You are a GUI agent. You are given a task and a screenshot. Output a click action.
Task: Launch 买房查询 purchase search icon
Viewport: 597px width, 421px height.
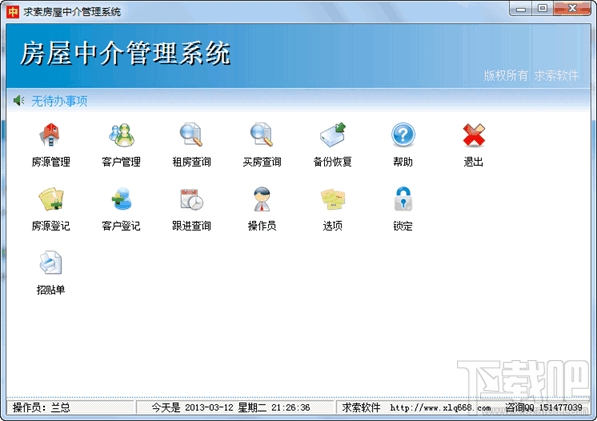262,135
